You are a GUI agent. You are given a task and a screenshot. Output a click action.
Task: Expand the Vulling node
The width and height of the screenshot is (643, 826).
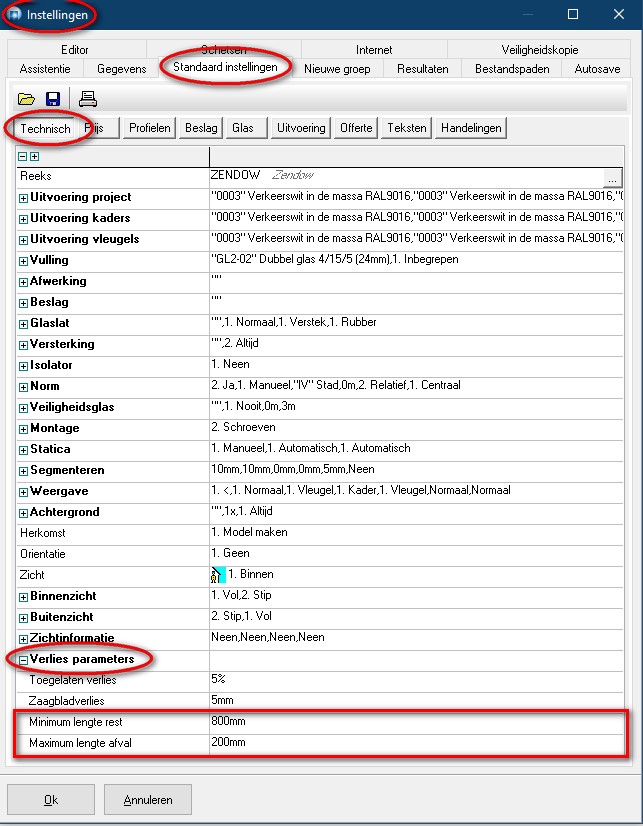(x=23, y=261)
